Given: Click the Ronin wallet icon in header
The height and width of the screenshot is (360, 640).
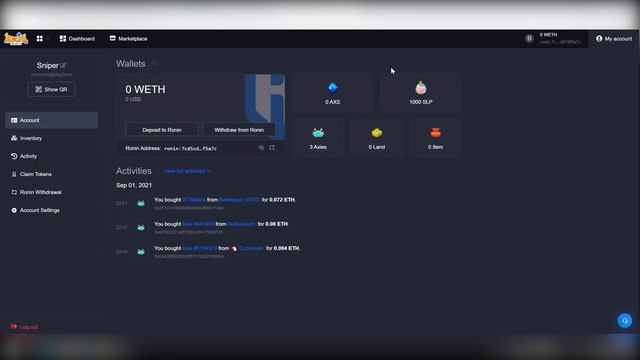Looking at the screenshot, I should point(529,38).
